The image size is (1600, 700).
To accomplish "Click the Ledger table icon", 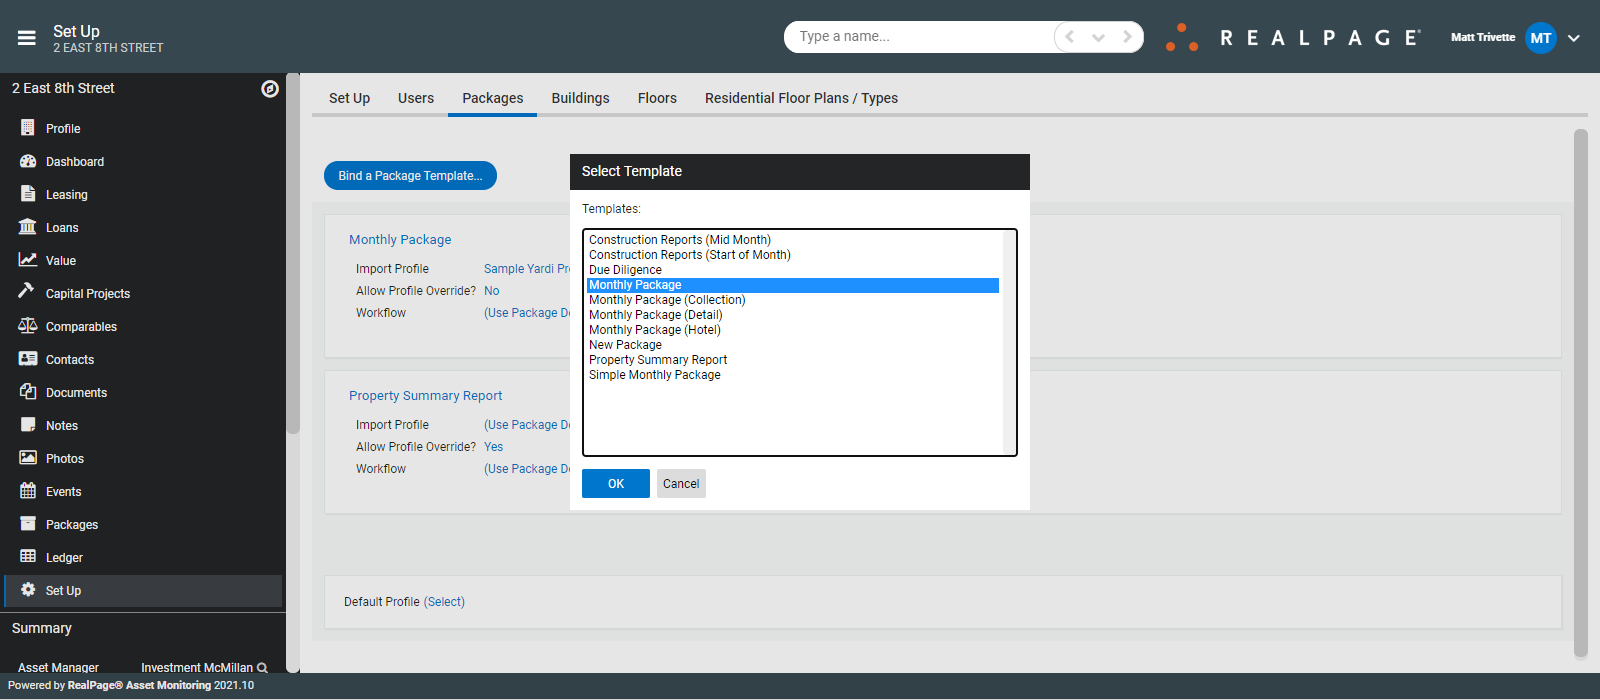I will pyautogui.click(x=28, y=557).
